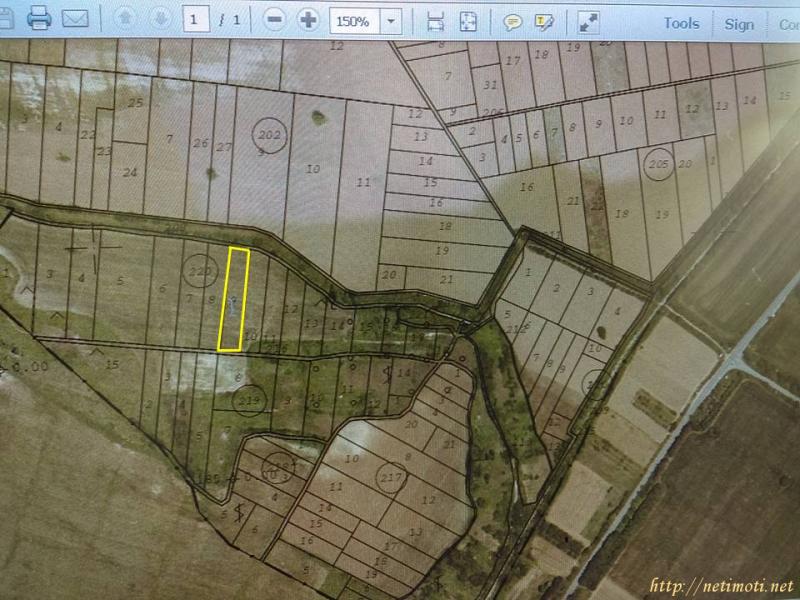Open the zoom level dropdown arrow
The width and height of the screenshot is (800, 600).
coord(392,20)
